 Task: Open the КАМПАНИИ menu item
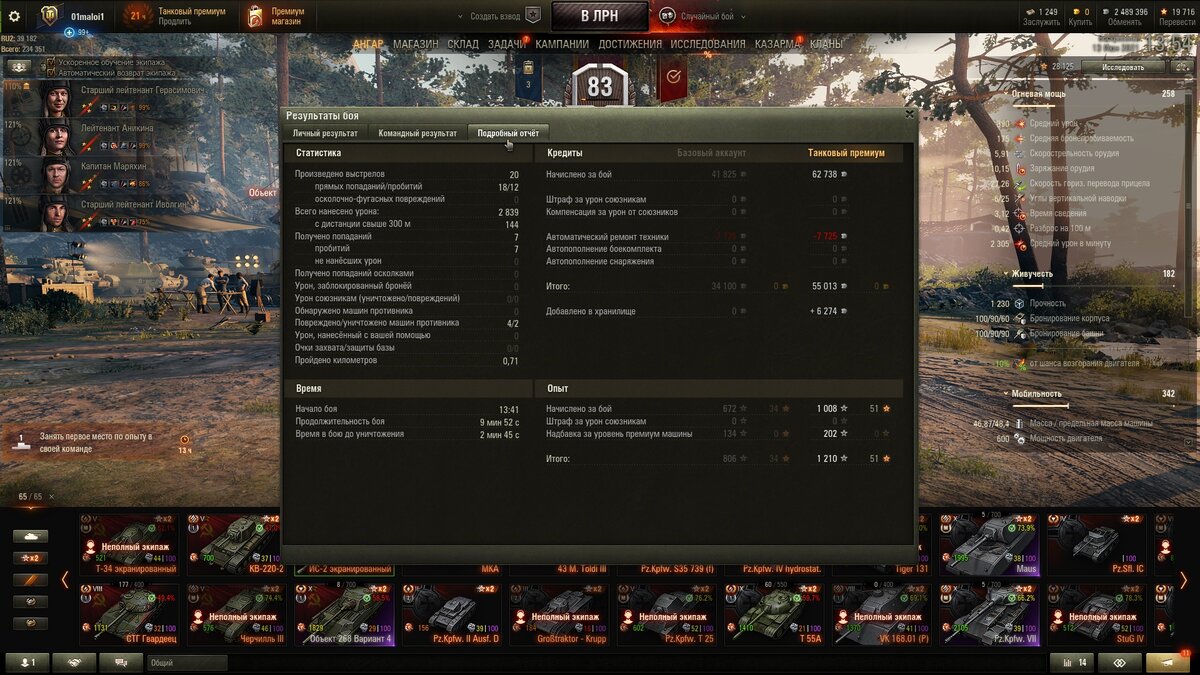pos(562,44)
